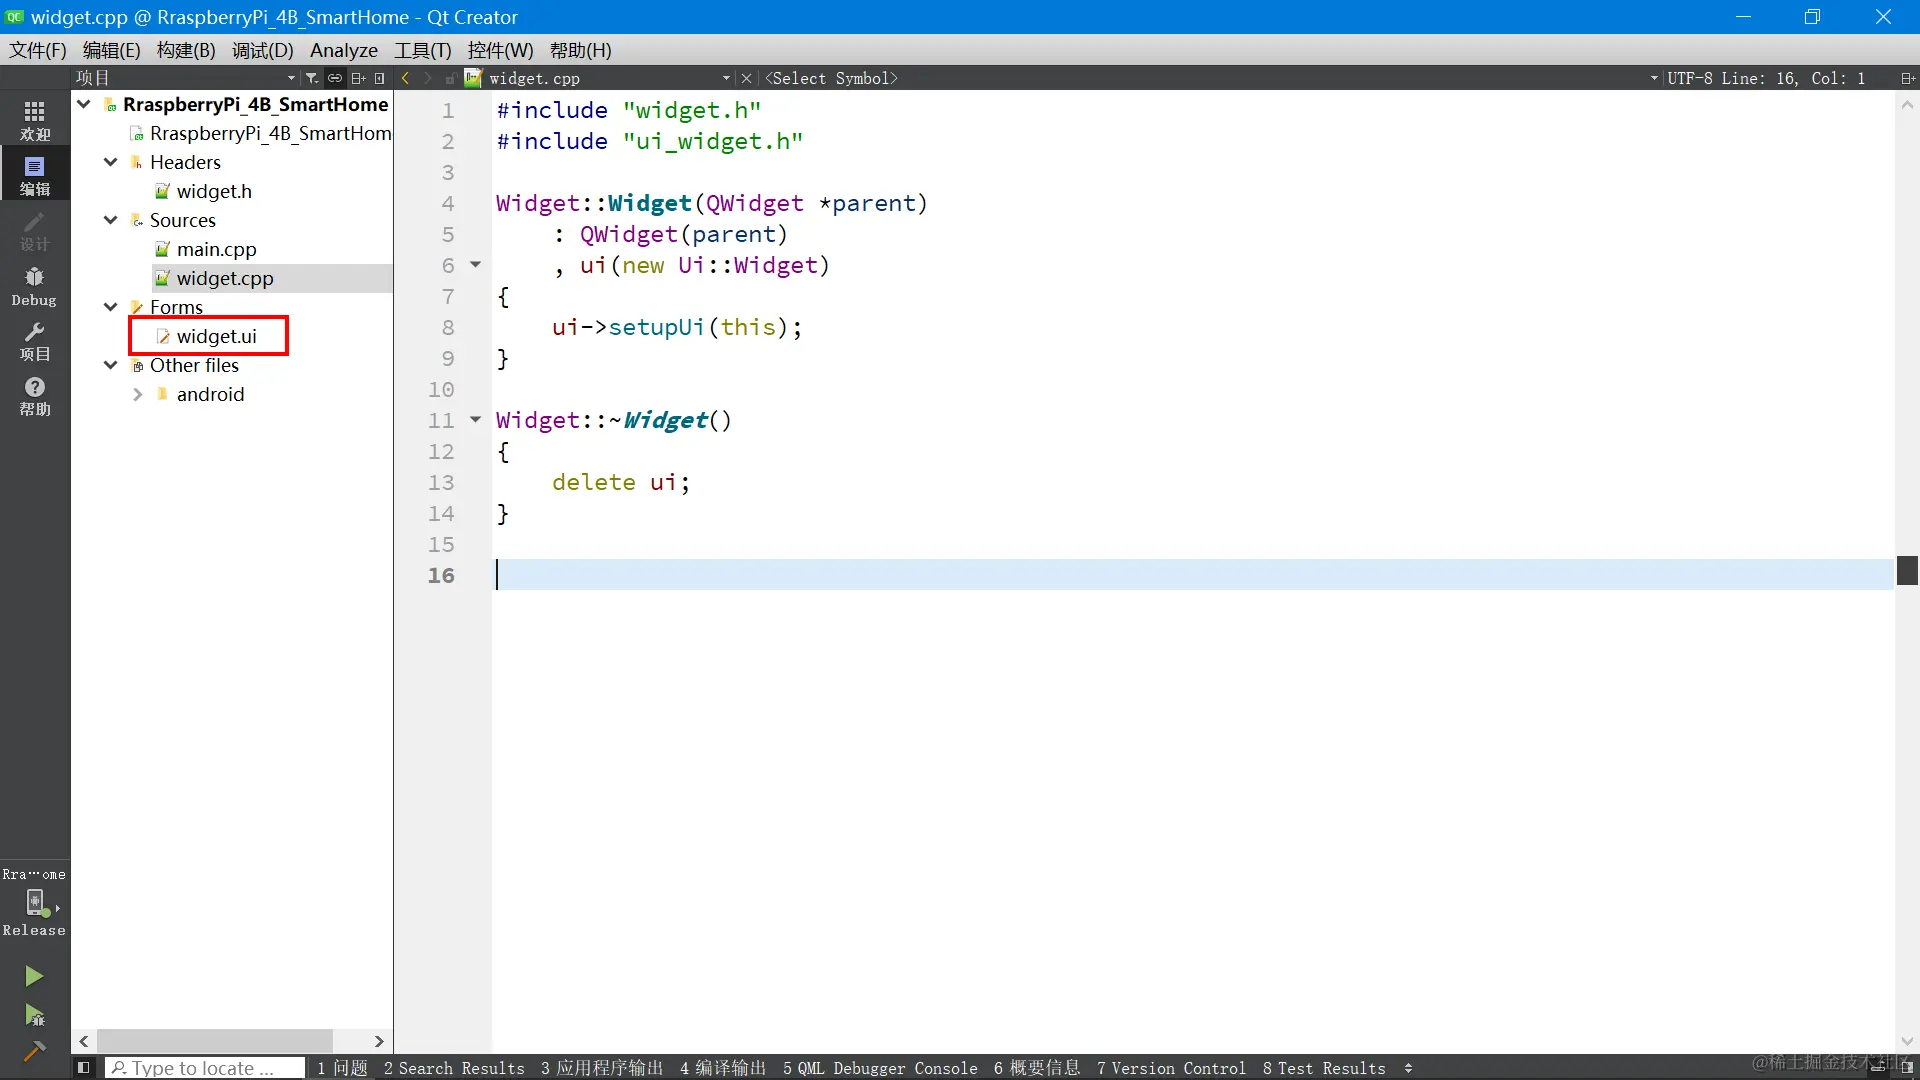1920x1080 pixels.
Task: Click the Type to locate search field
Action: coord(205,1068)
